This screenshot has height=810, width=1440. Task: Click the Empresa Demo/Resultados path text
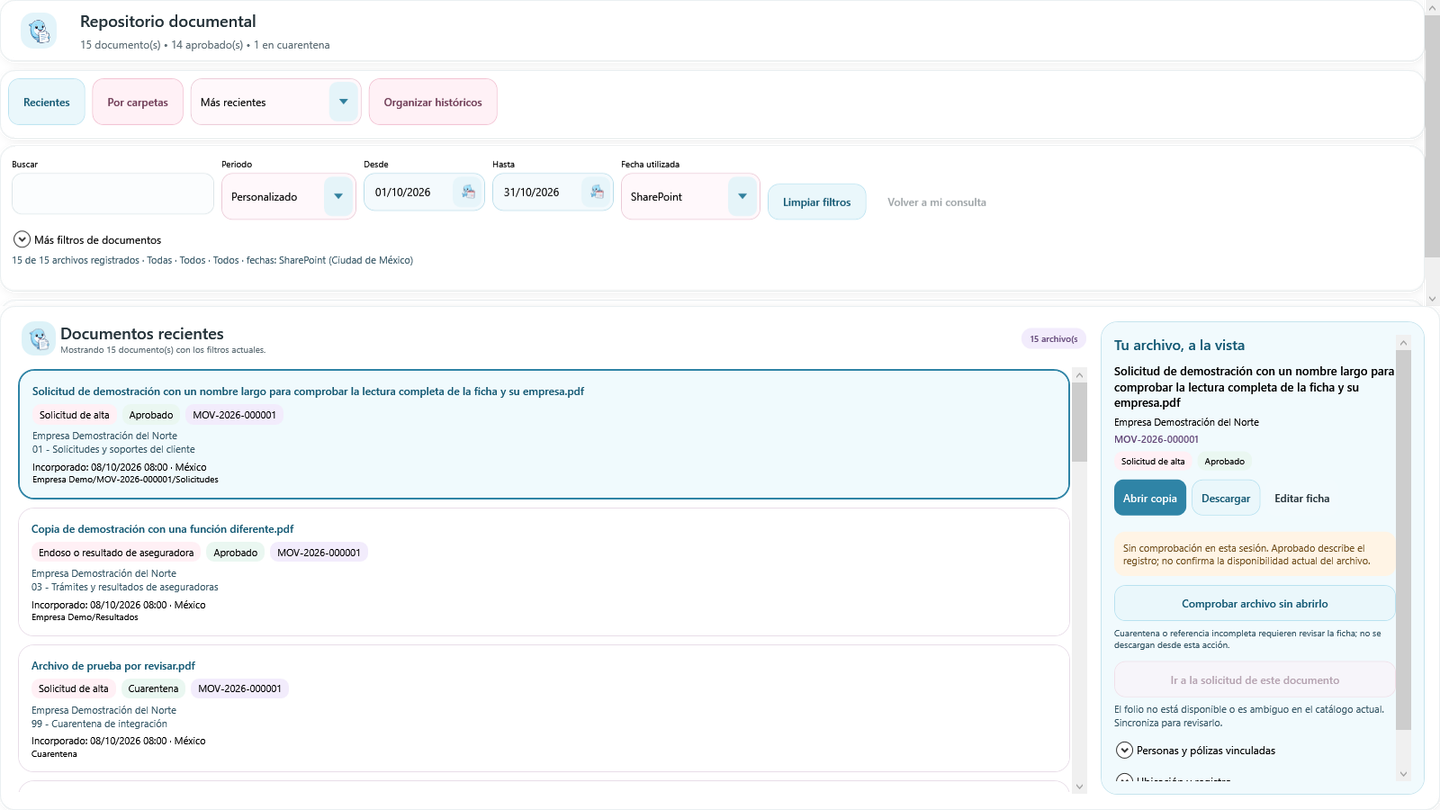[85, 617]
